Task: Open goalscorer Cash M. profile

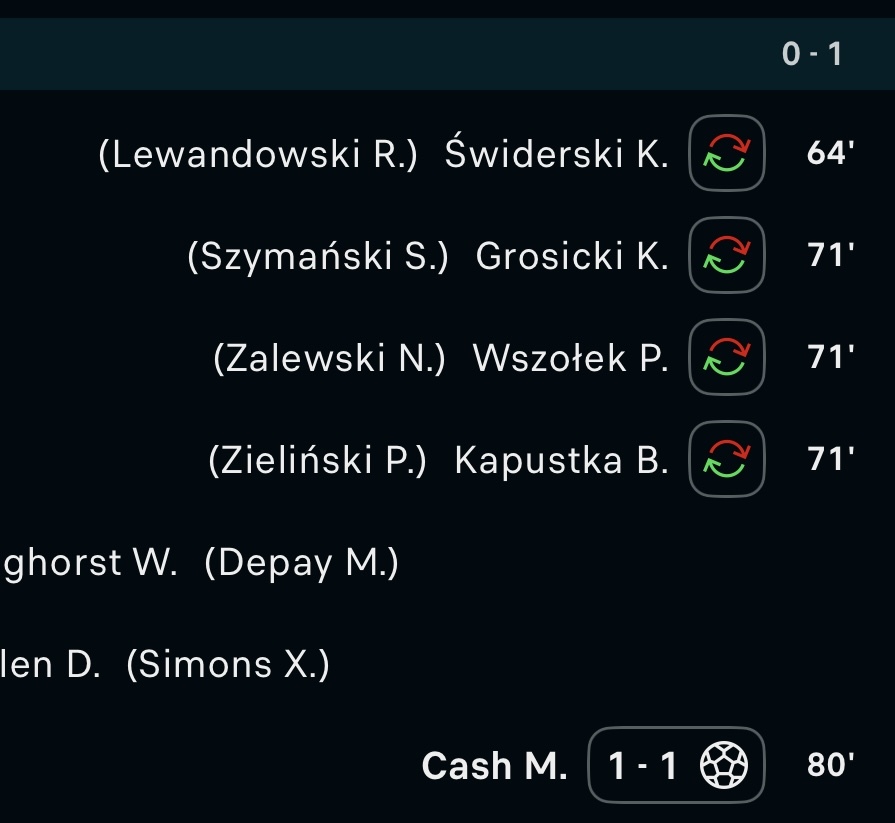Action: (x=494, y=766)
